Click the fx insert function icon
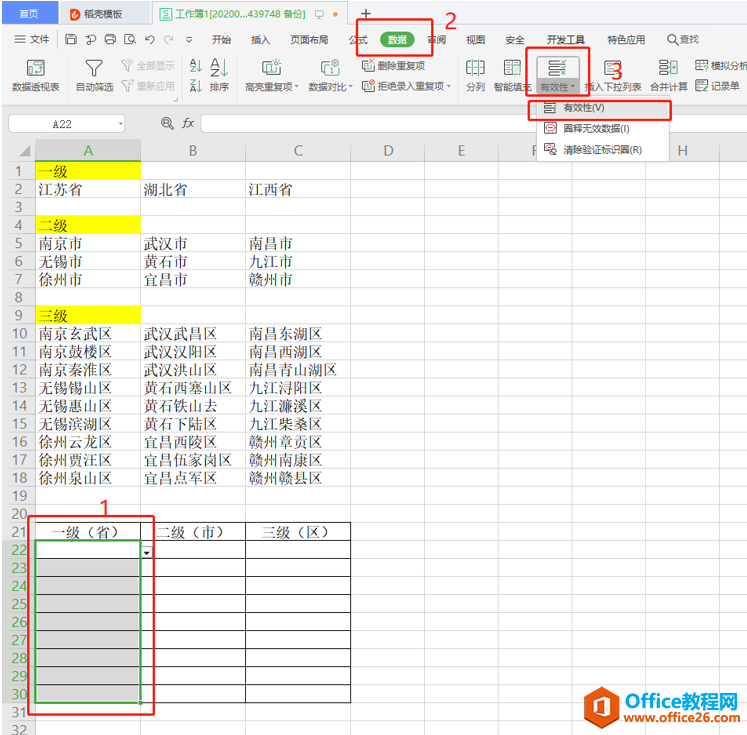 188,124
